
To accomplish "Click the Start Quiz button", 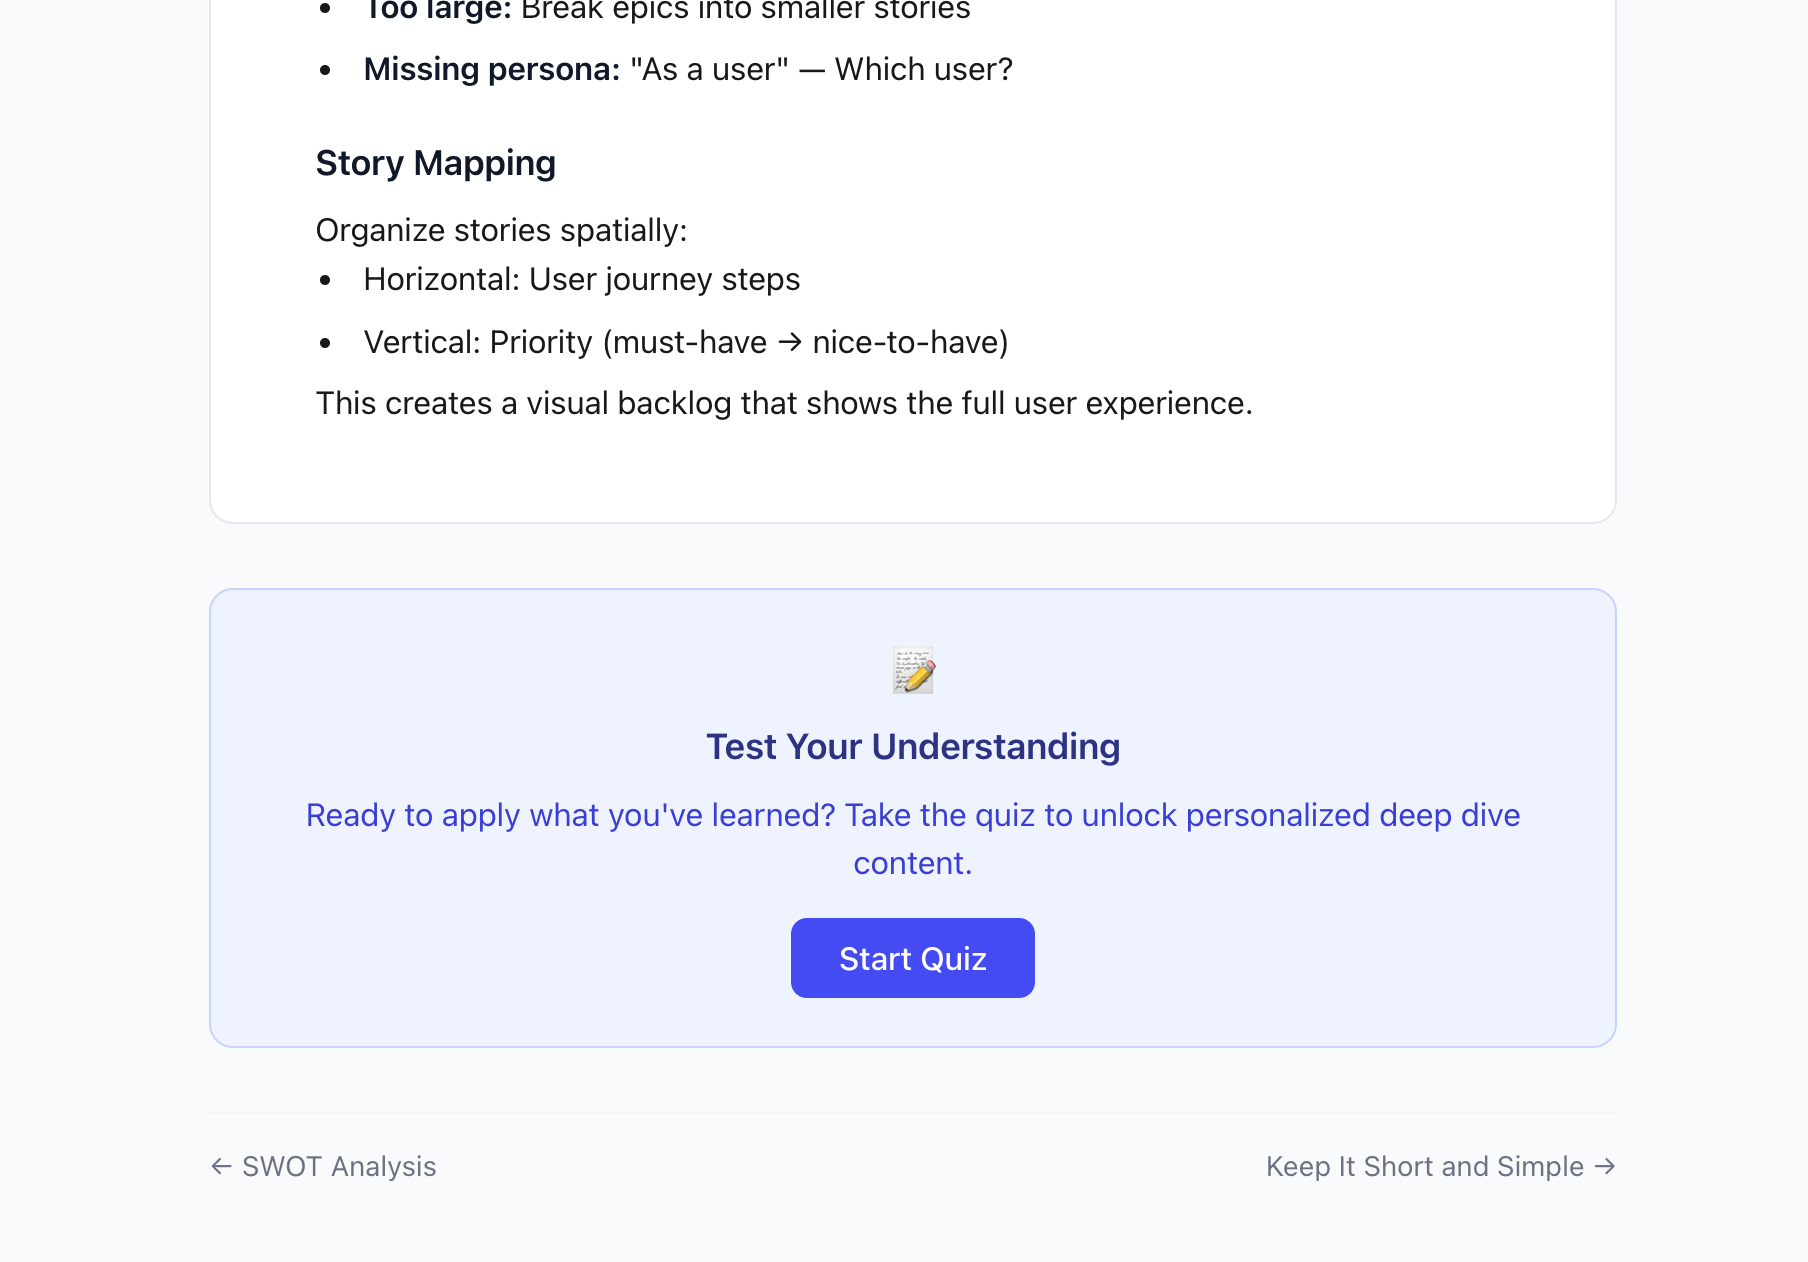I will pos(912,958).
